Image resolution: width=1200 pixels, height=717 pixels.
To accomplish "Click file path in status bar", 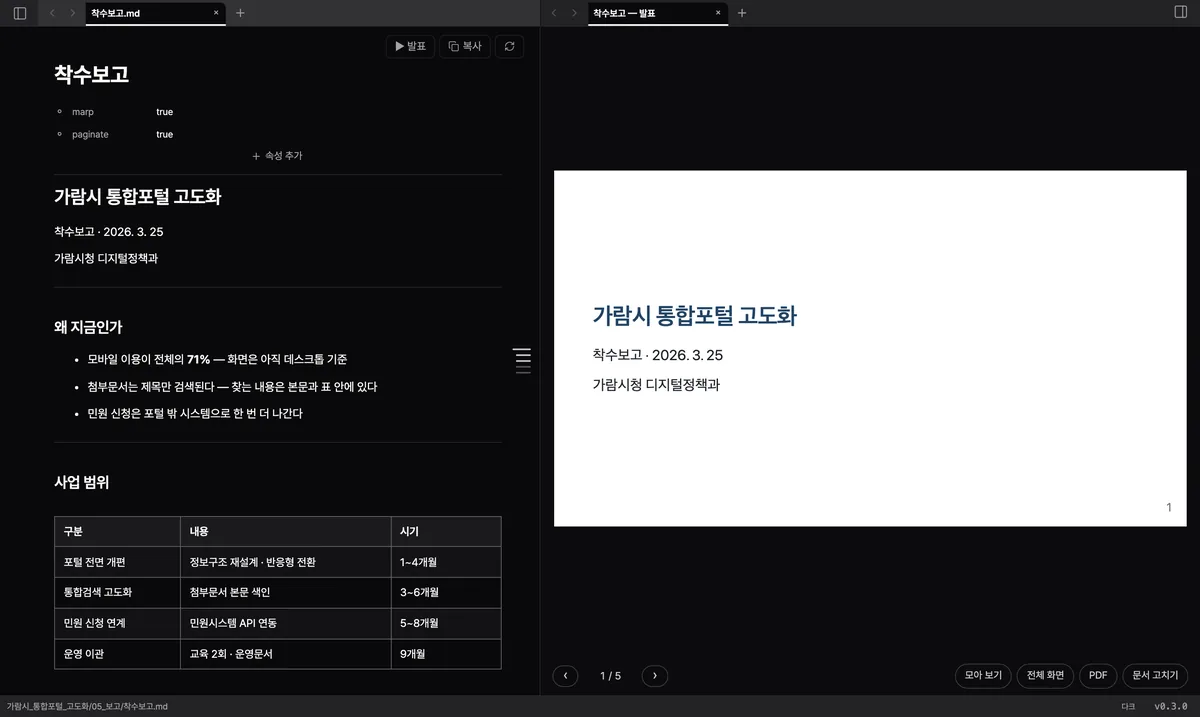I will coord(87,706).
